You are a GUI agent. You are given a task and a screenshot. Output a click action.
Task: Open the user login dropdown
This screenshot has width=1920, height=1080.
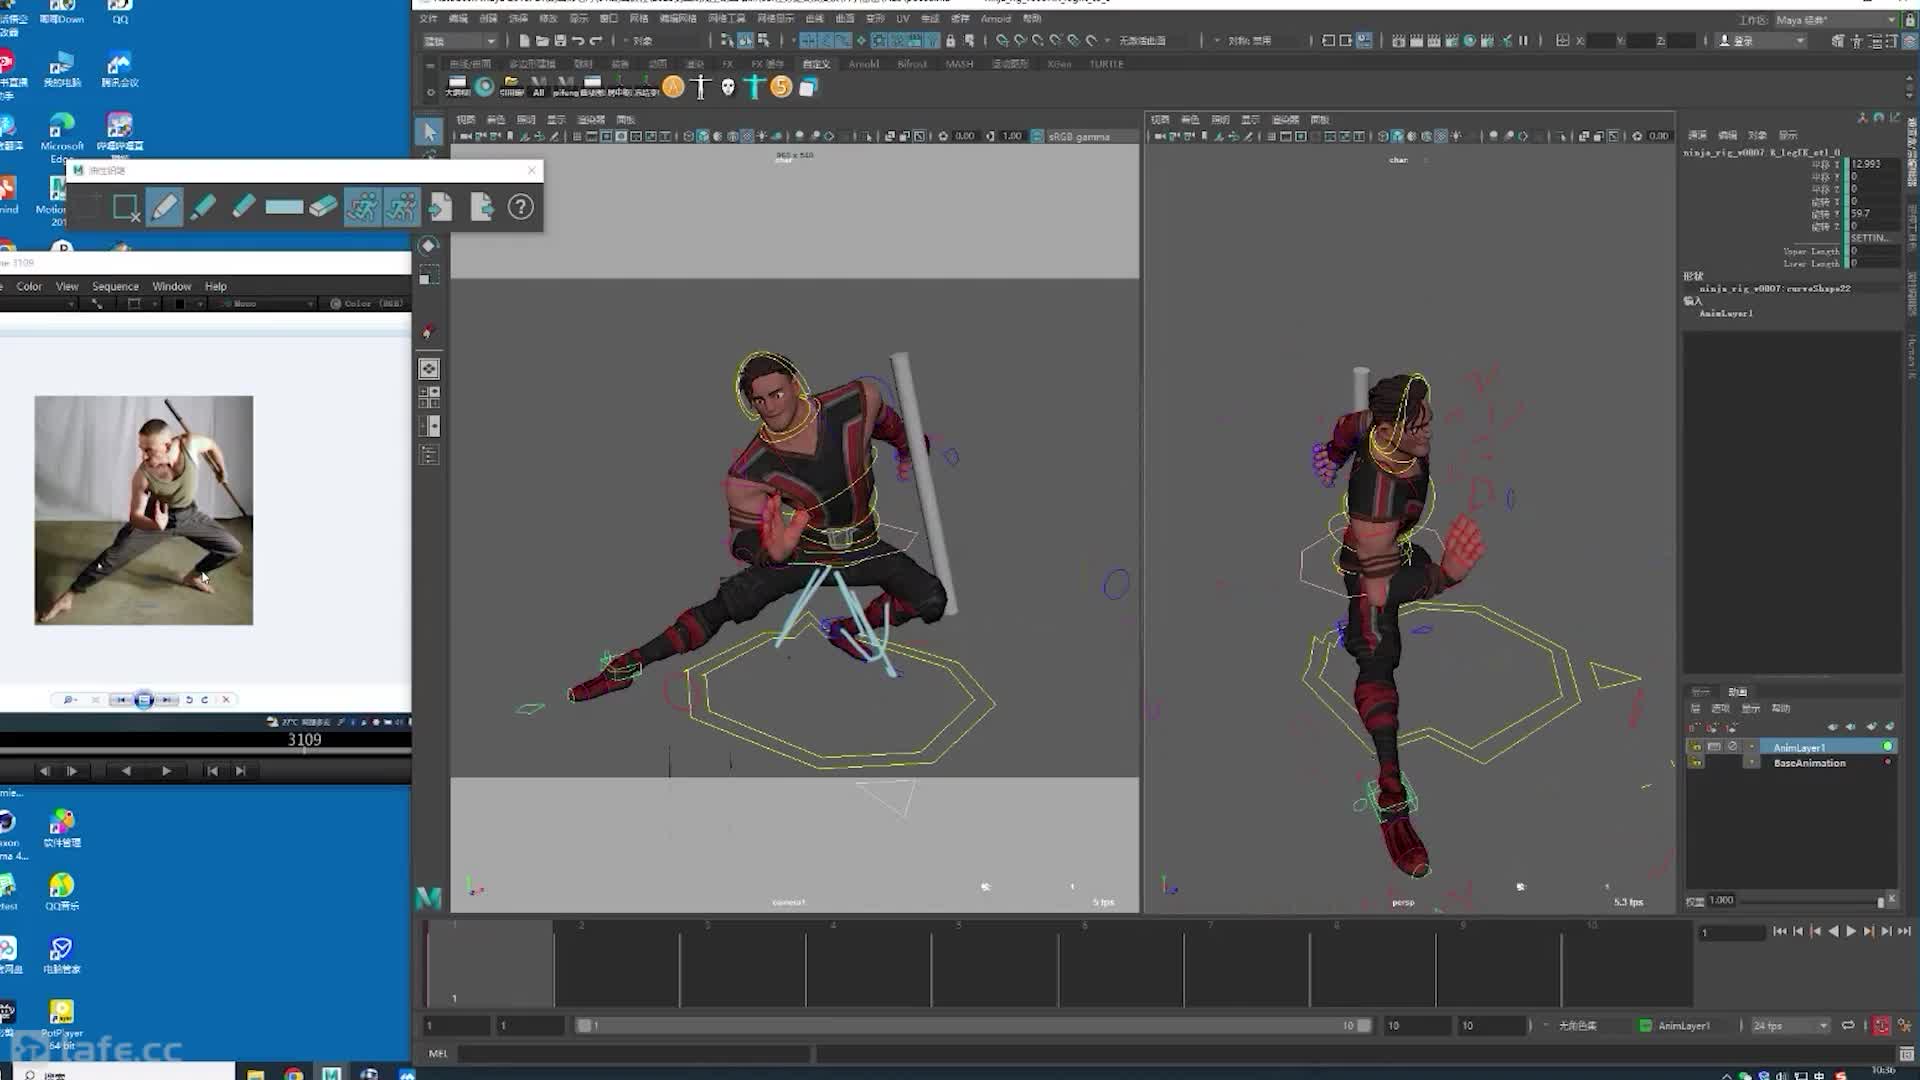point(1762,41)
